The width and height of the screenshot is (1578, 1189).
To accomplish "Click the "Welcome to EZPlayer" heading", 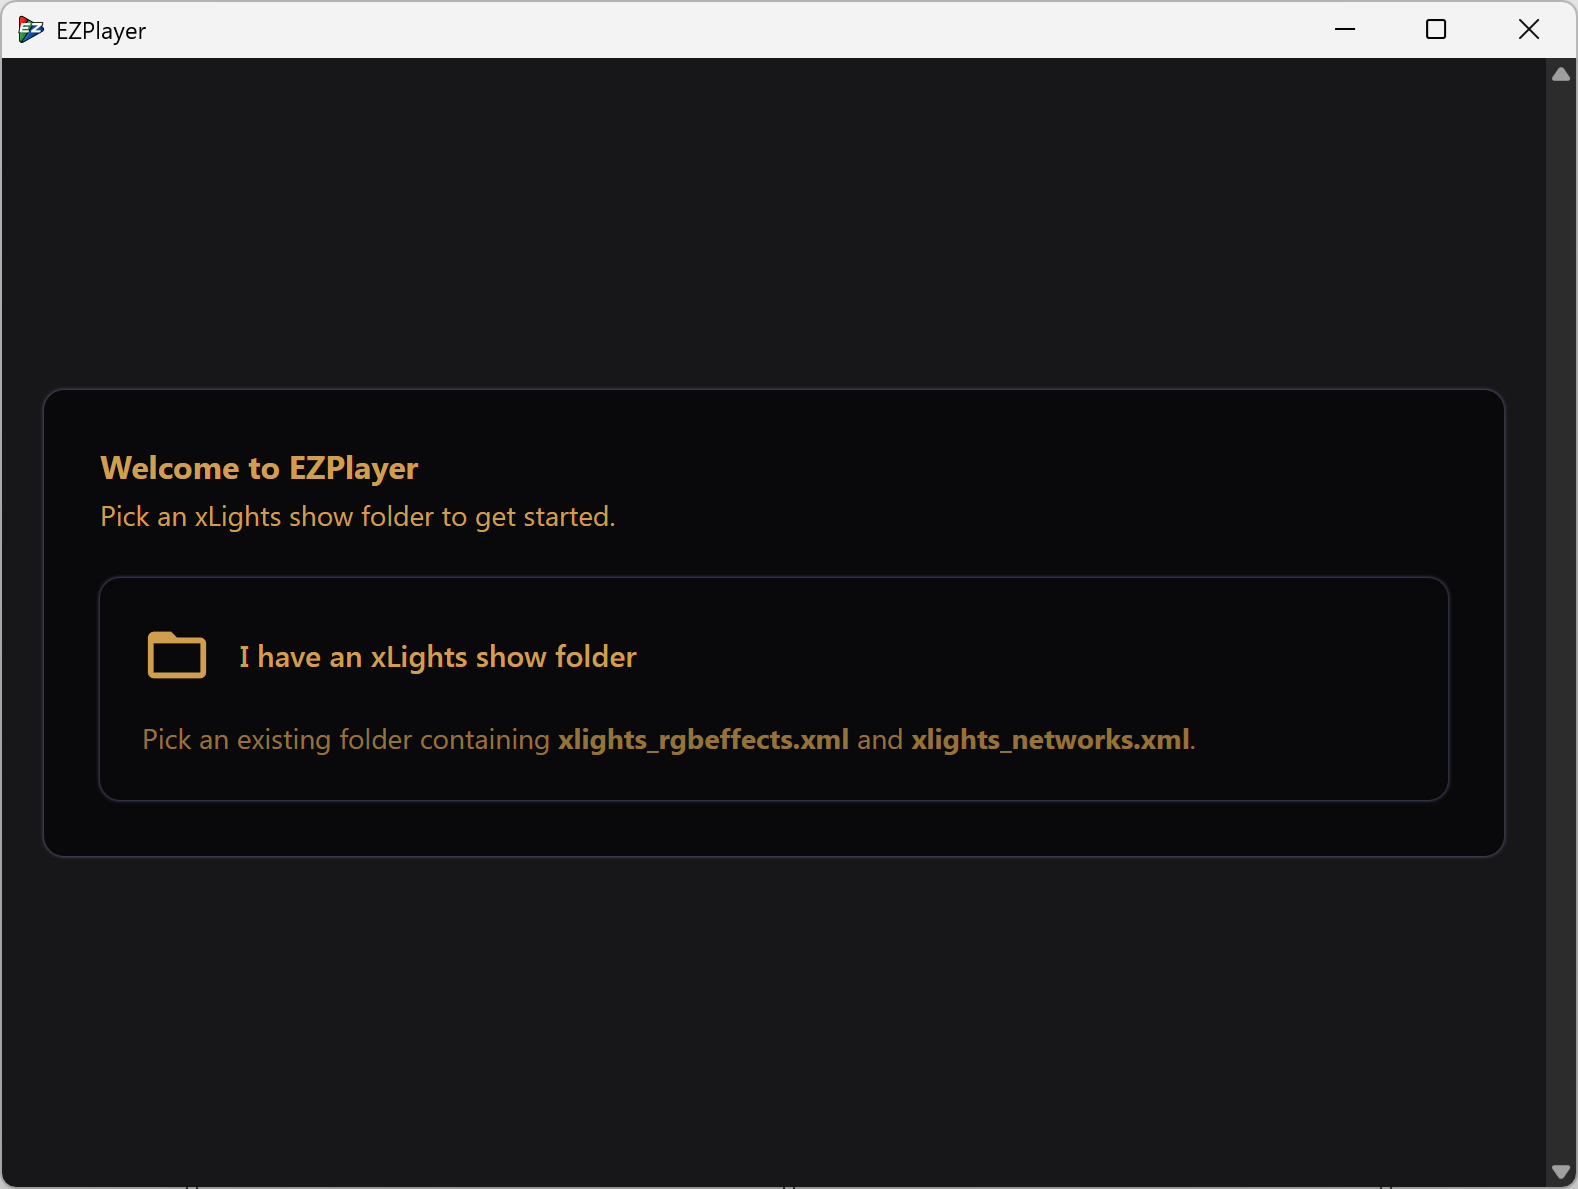I will point(259,468).
